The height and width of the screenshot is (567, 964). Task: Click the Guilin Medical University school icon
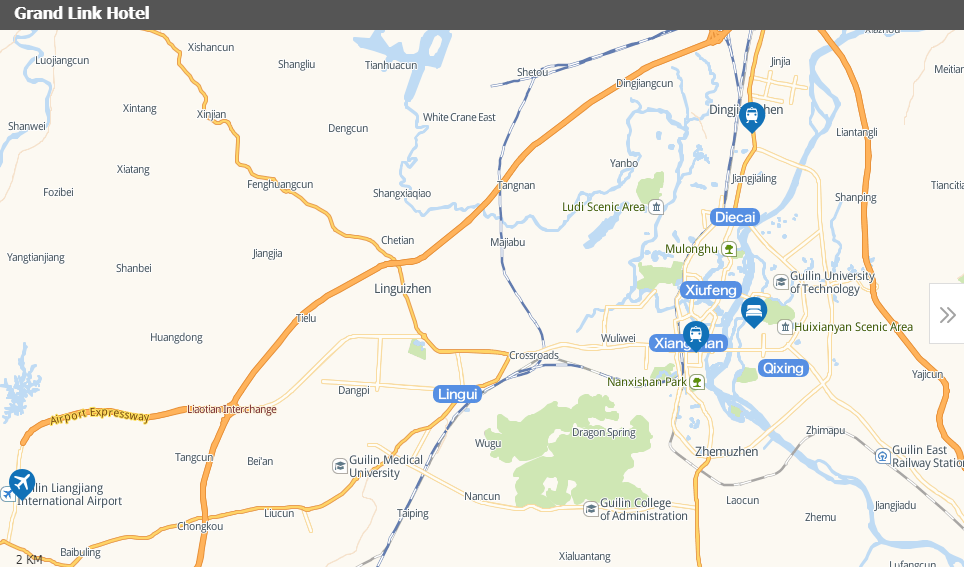pos(340,466)
